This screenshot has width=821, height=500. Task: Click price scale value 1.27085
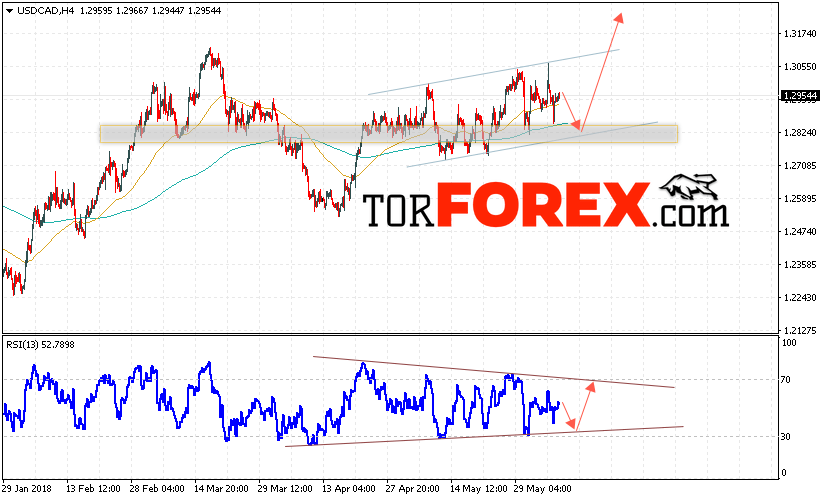point(800,165)
